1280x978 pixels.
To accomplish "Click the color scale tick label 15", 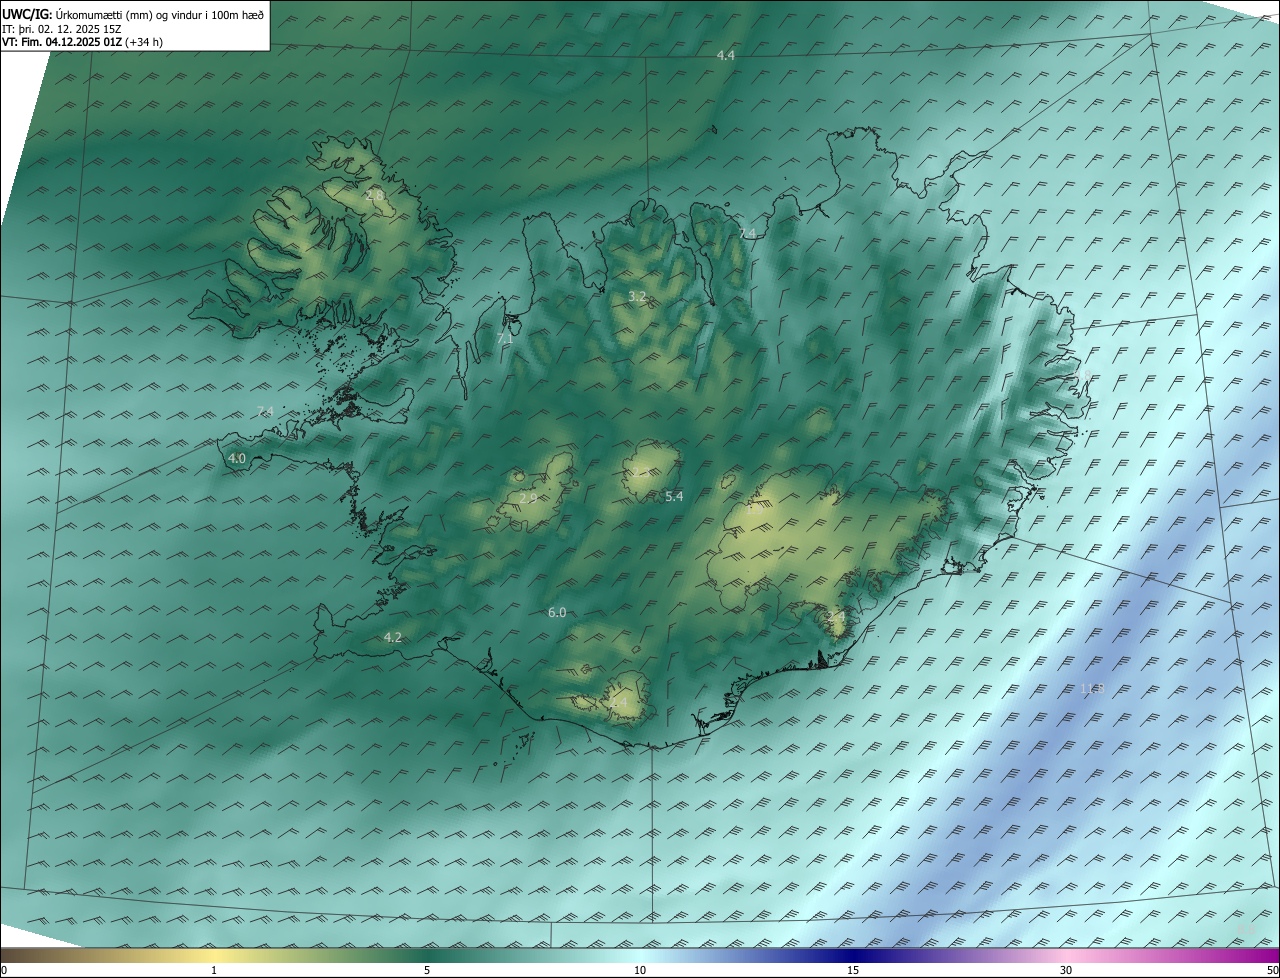I will point(853,971).
